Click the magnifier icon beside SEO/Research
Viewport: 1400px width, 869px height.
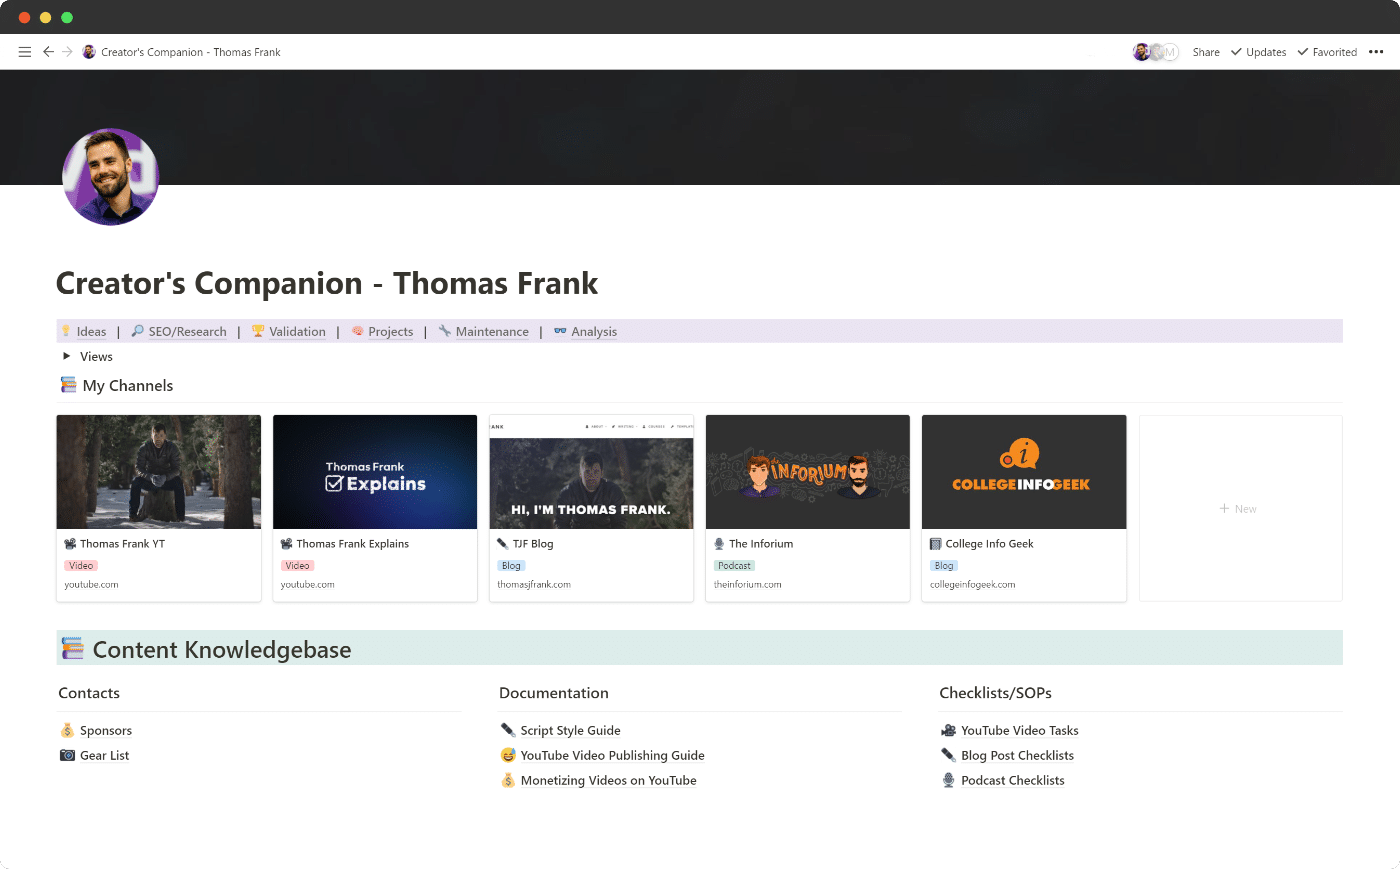tap(138, 331)
